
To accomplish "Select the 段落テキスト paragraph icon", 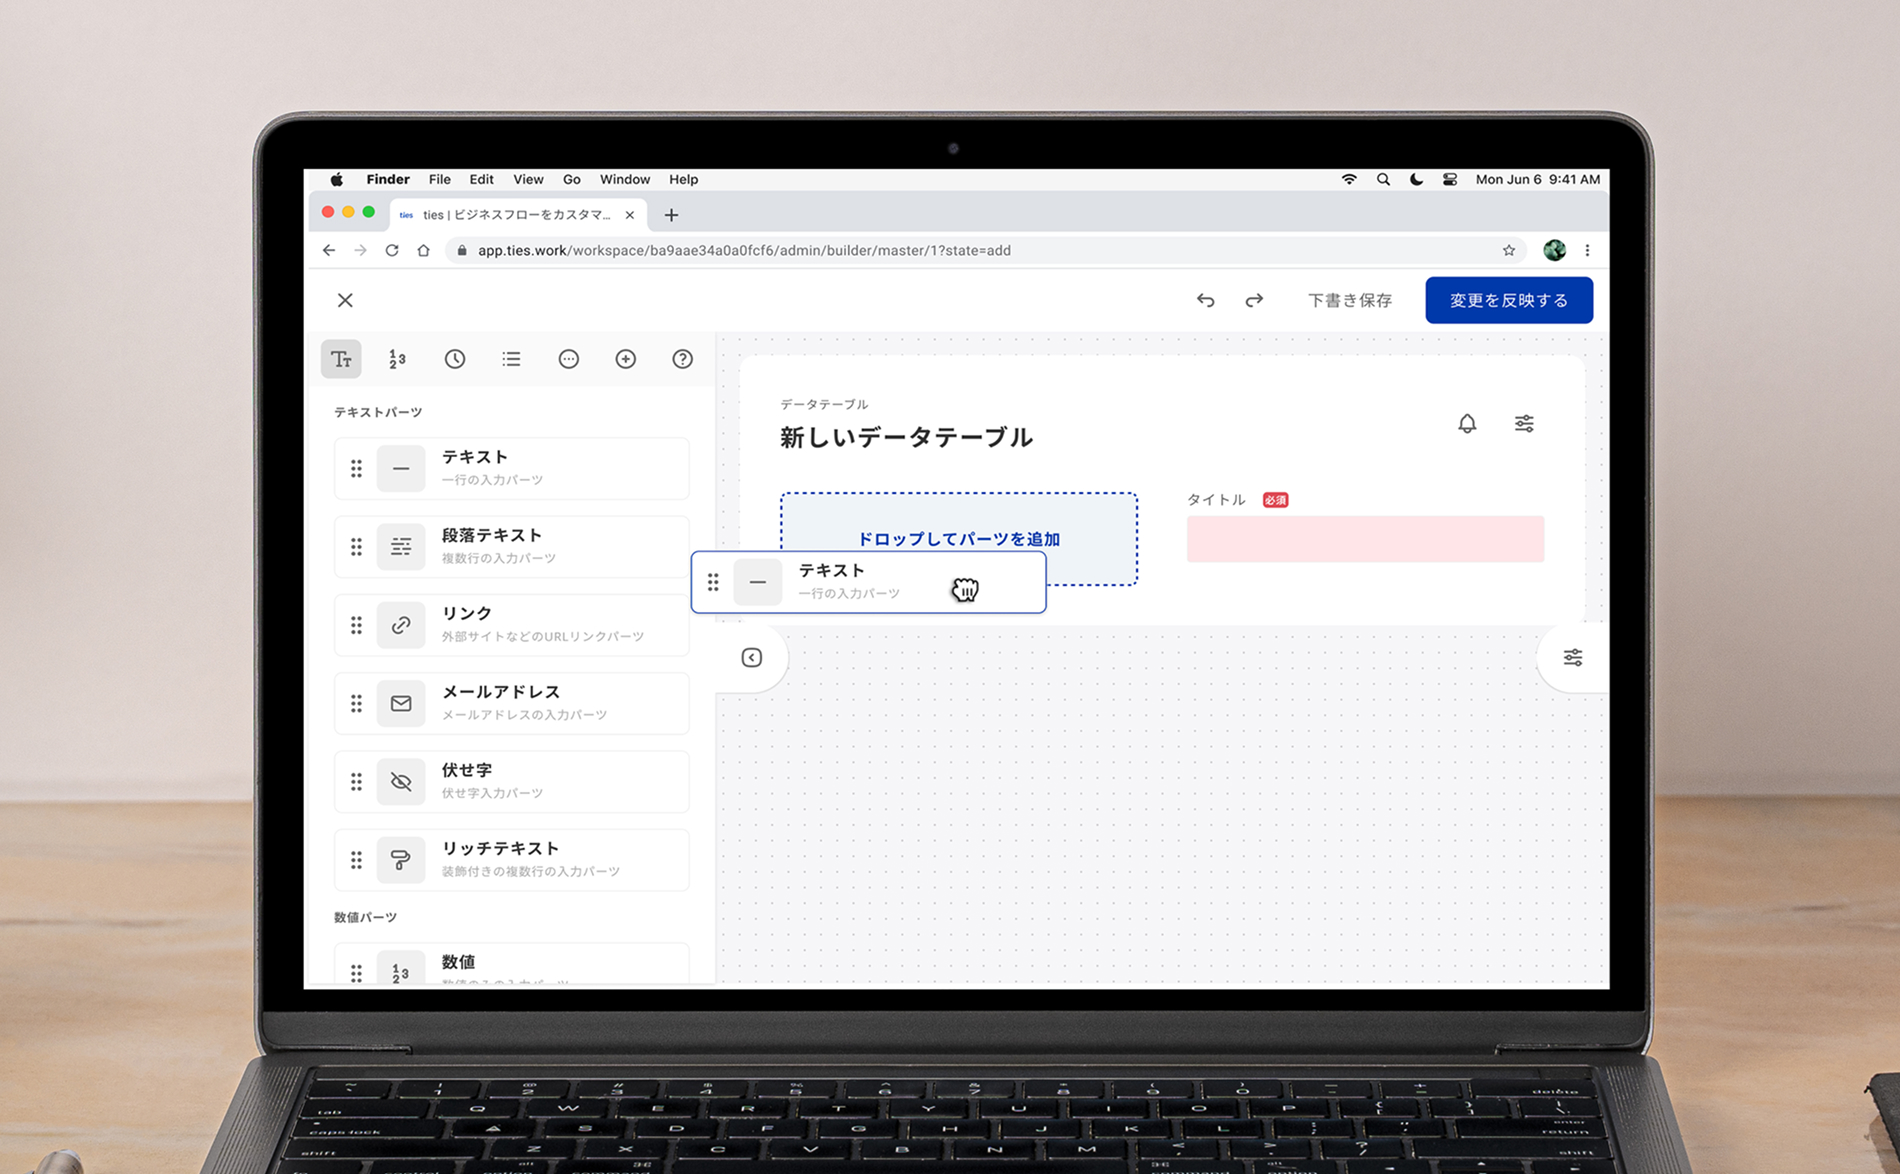I will [401, 547].
